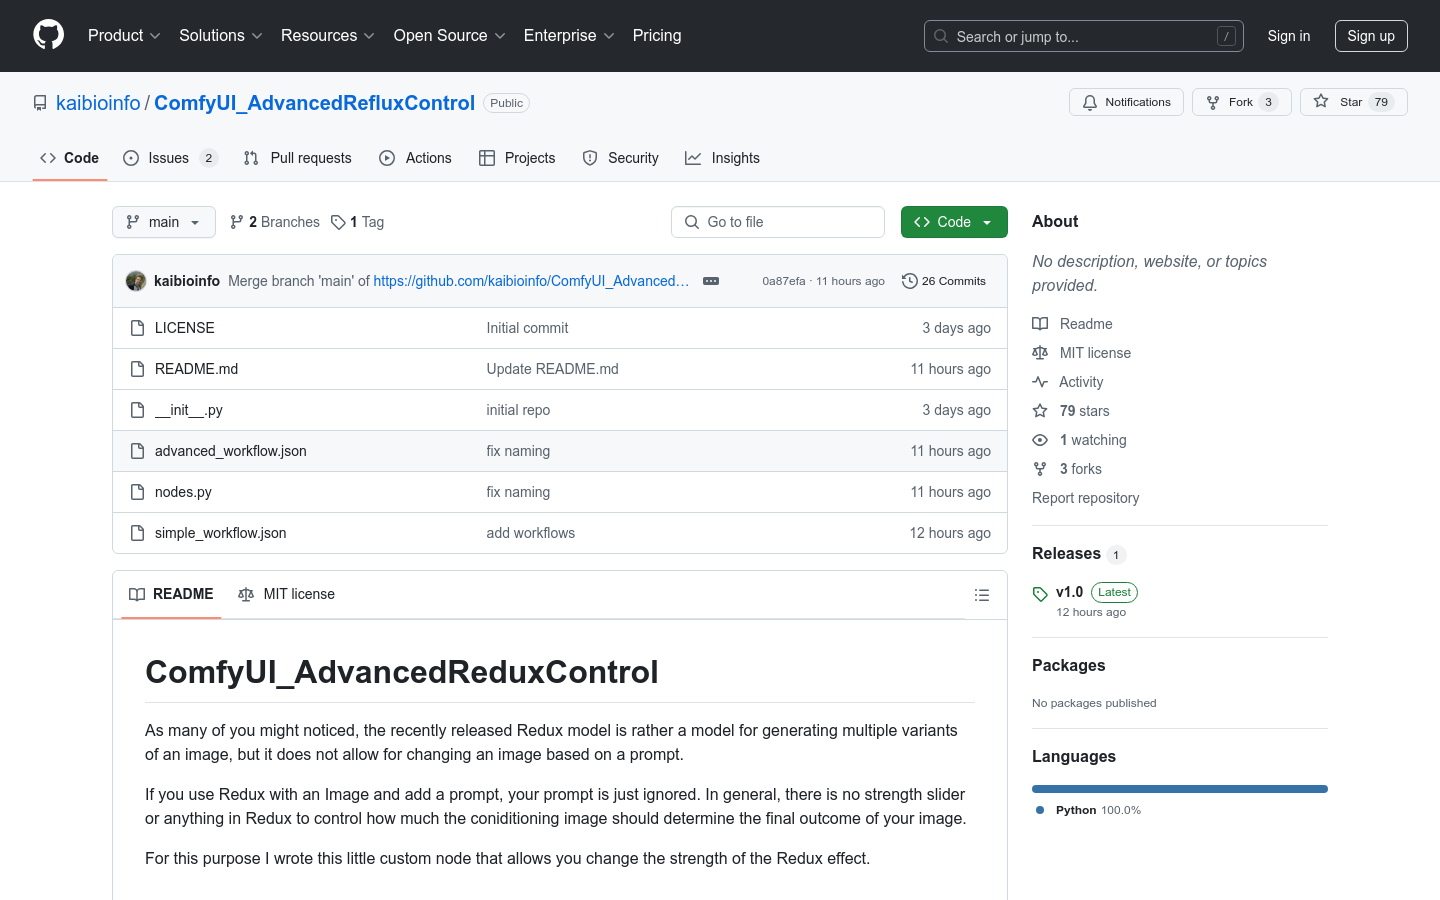Open the URL in the latest commit message
Image resolution: width=1440 pixels, height=900 pixels.
(531, 281)
